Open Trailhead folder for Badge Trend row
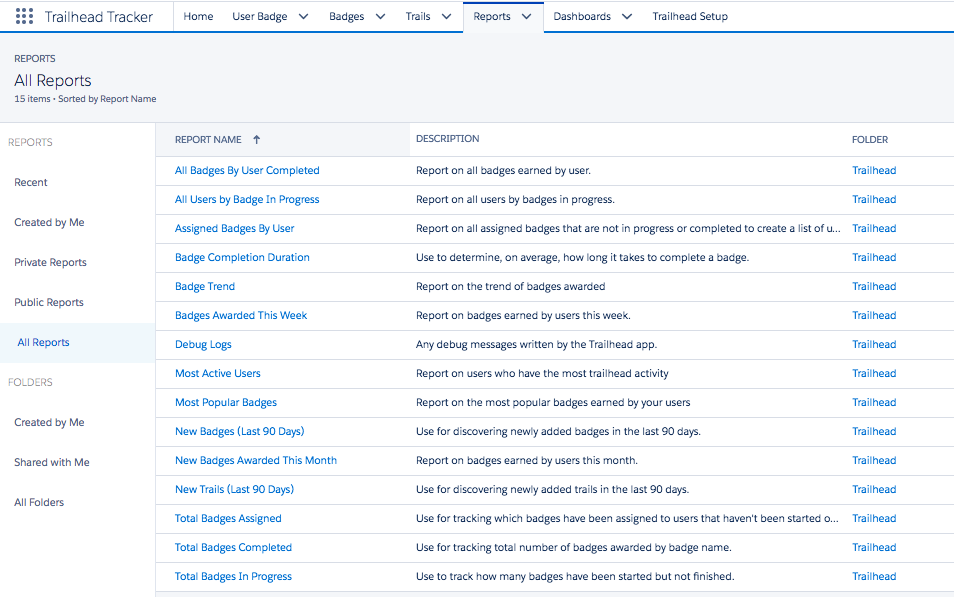Image resolution: width=954 pixels, height=597 pixels. (x=873, y=287)
